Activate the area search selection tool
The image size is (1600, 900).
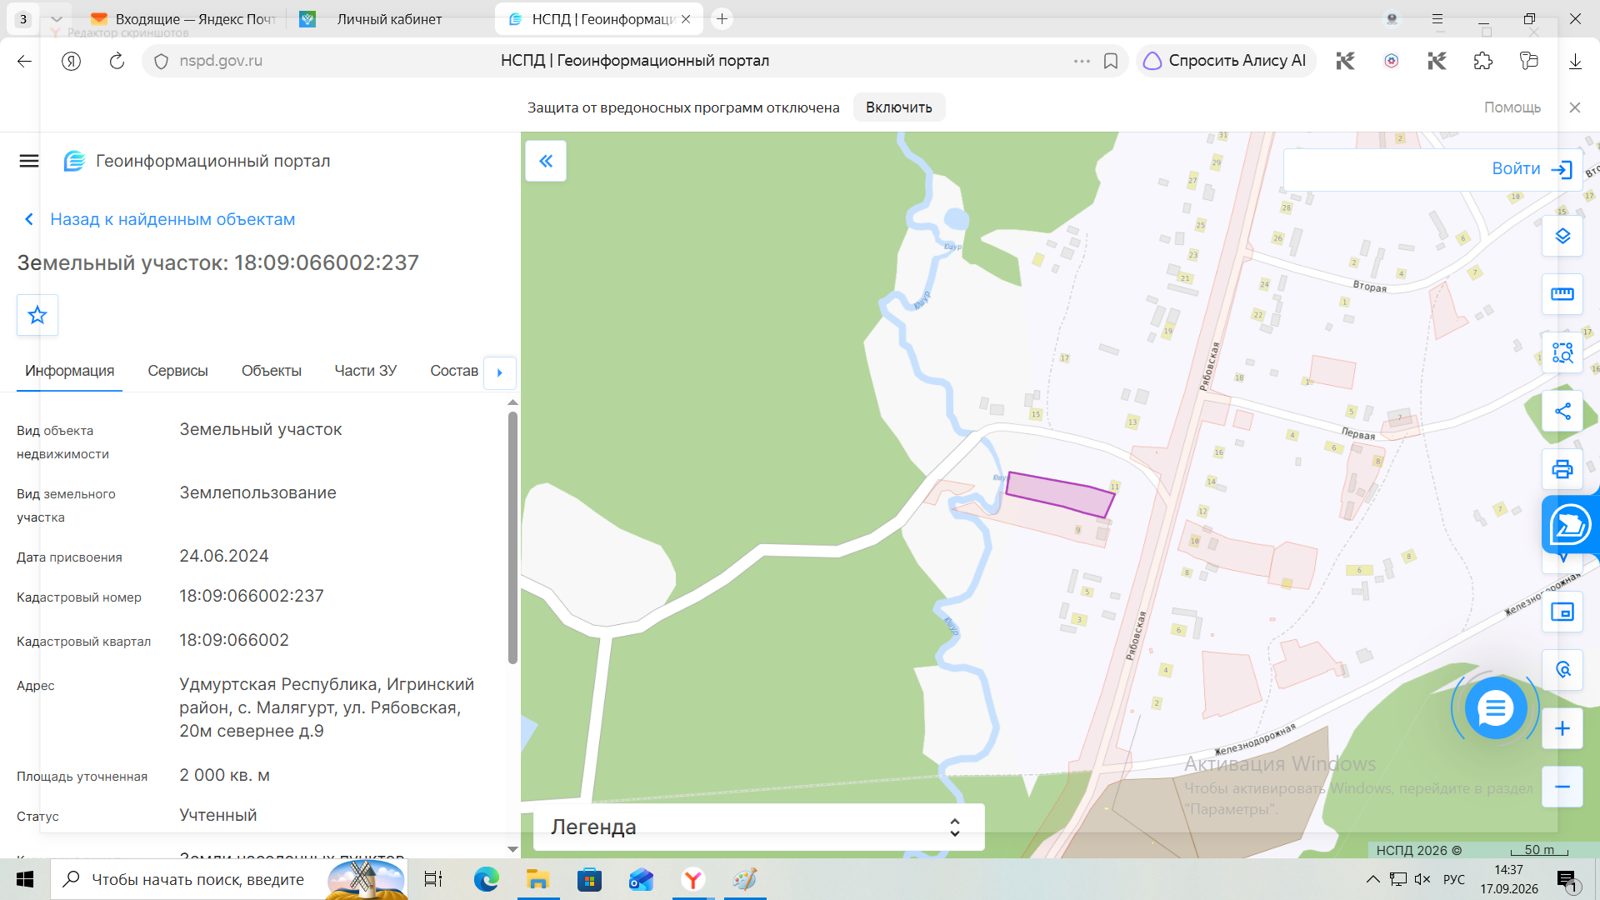tap(1562, 352)
